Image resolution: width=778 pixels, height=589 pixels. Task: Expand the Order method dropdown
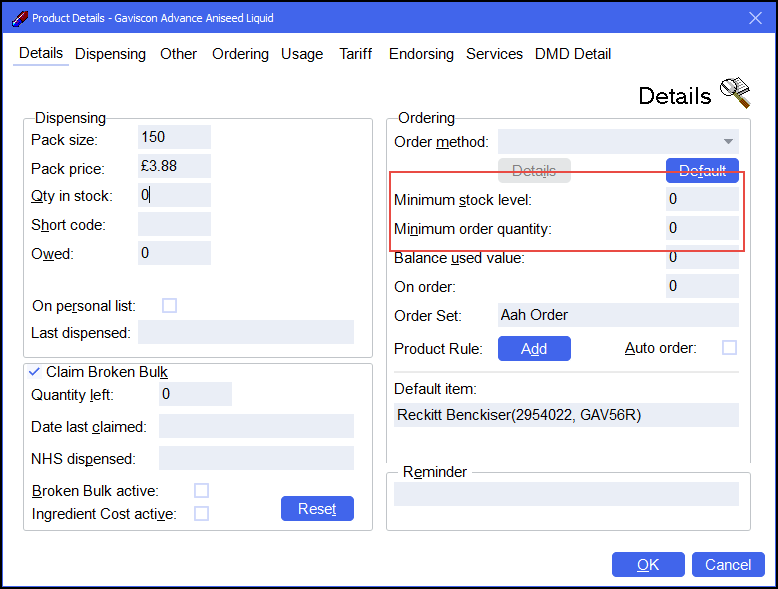(x=728, y=142)
